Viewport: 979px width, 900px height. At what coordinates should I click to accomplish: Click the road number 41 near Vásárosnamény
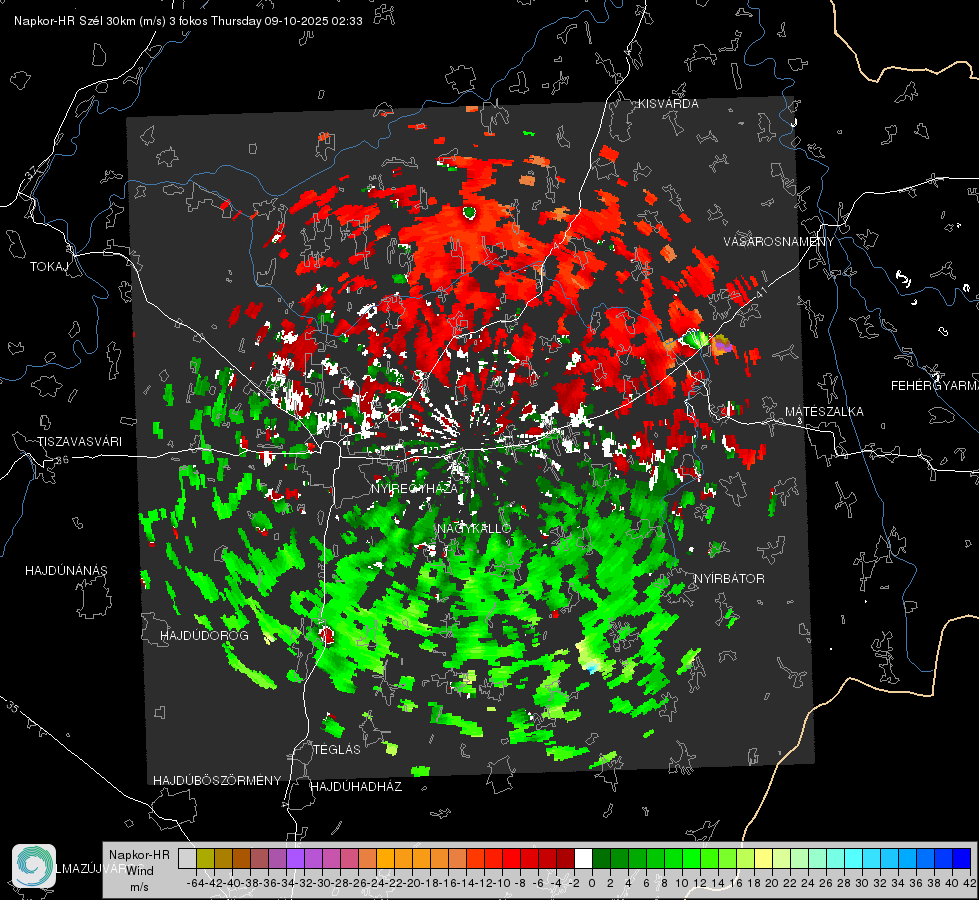[759, 291]
